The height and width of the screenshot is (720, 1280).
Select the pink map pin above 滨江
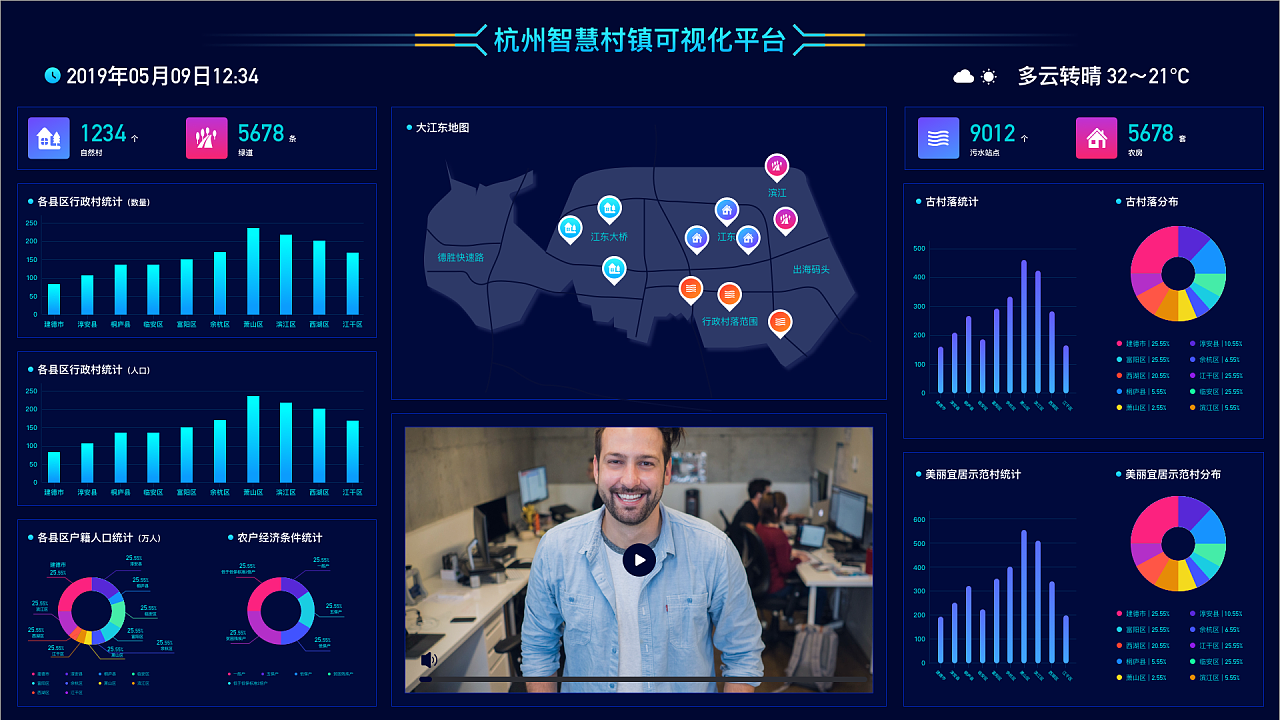tap(777, 166)
